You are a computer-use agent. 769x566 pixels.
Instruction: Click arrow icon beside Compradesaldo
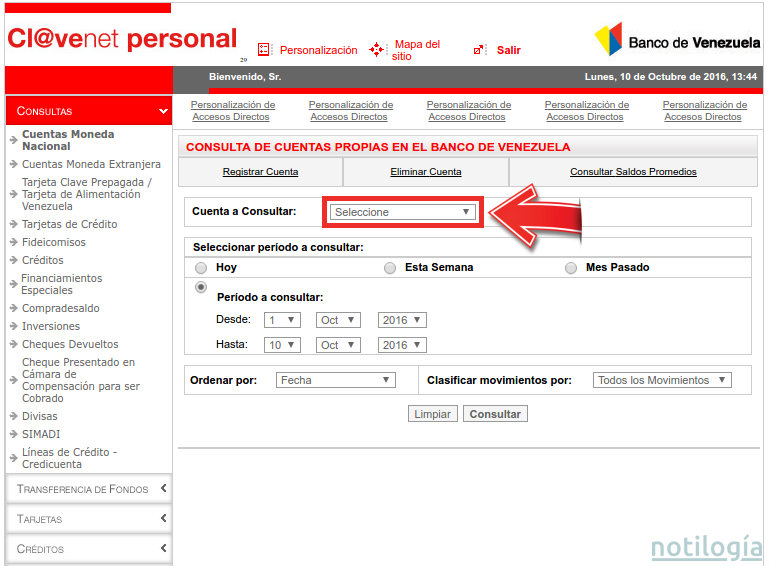pos(14,308)
